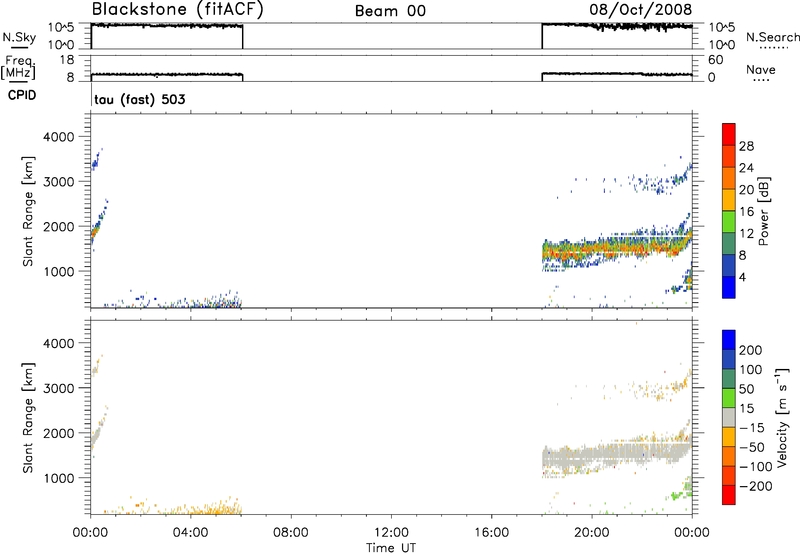This screenshot has height=554, width=800.
Task: Click the "-200" velocity color bar value
Action: 756,486
